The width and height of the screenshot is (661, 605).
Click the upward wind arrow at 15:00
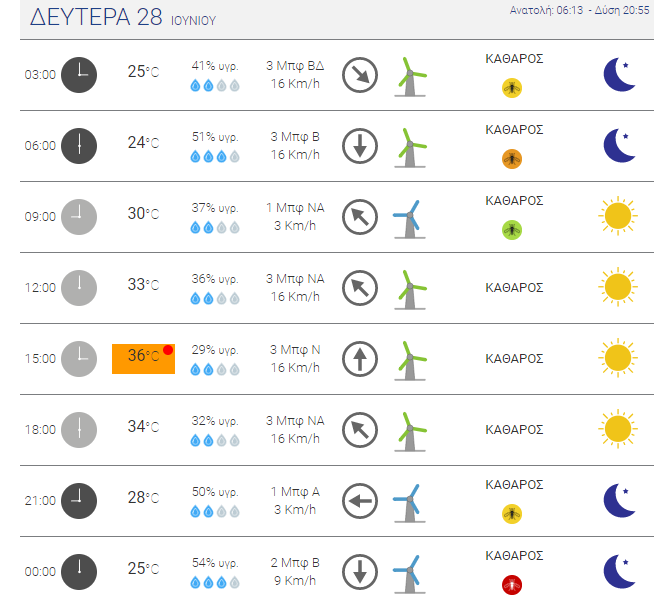(360, 359)
